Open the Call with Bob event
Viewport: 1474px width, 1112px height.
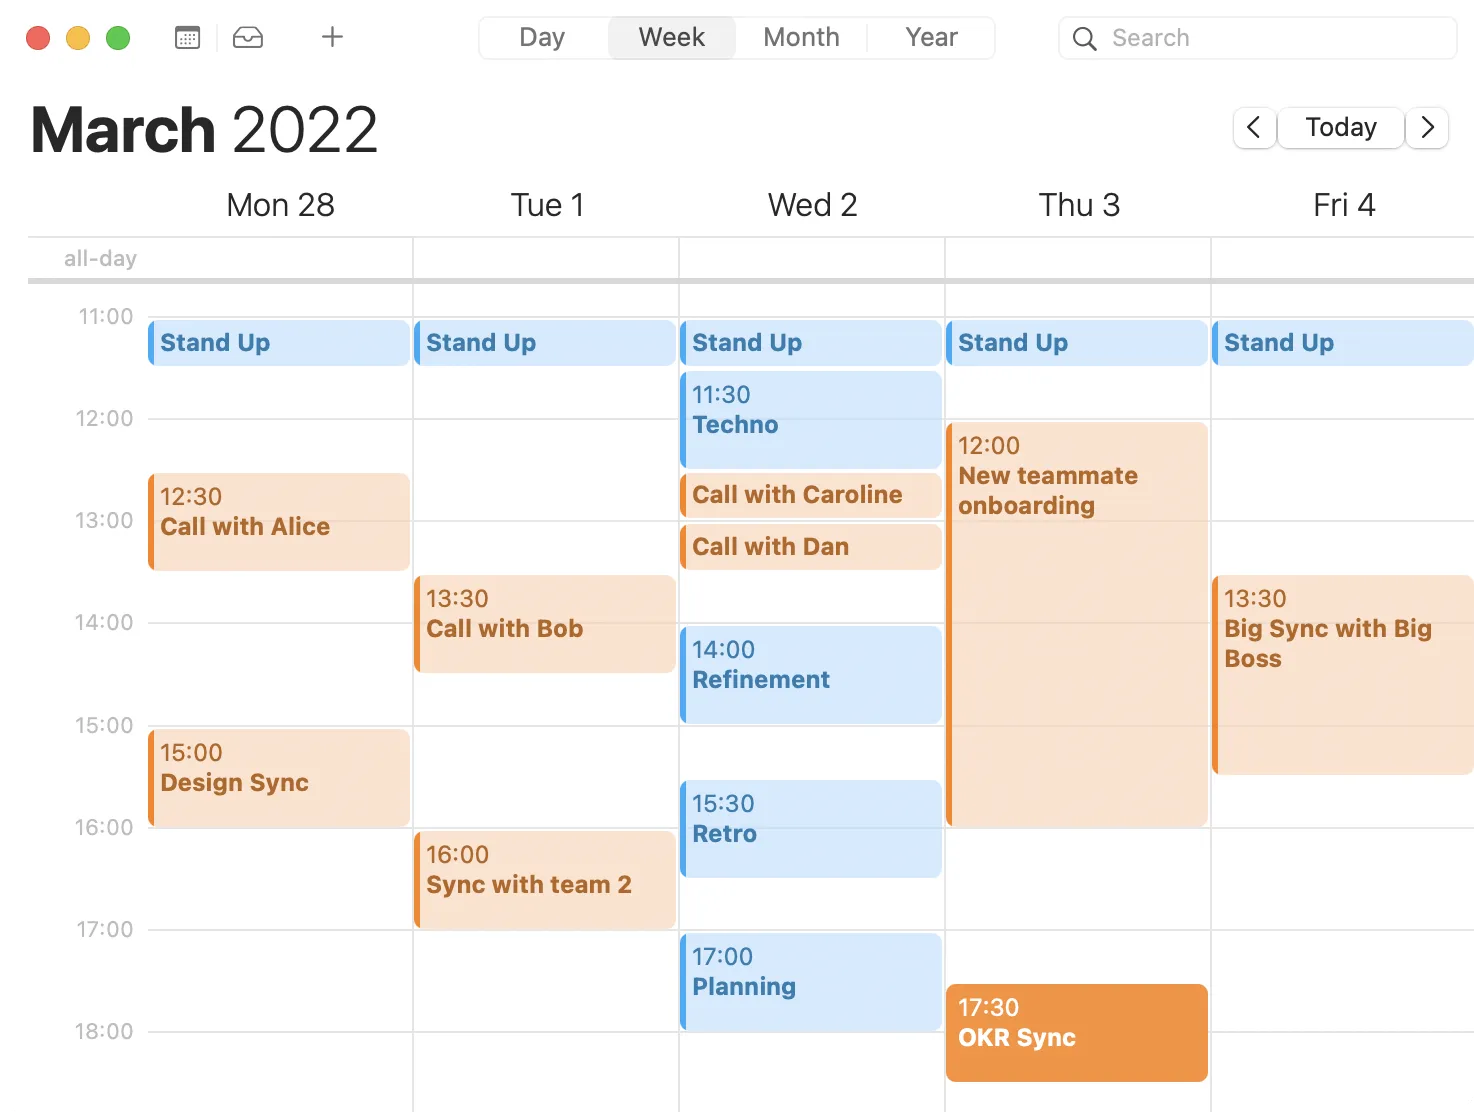click(544, 623)
